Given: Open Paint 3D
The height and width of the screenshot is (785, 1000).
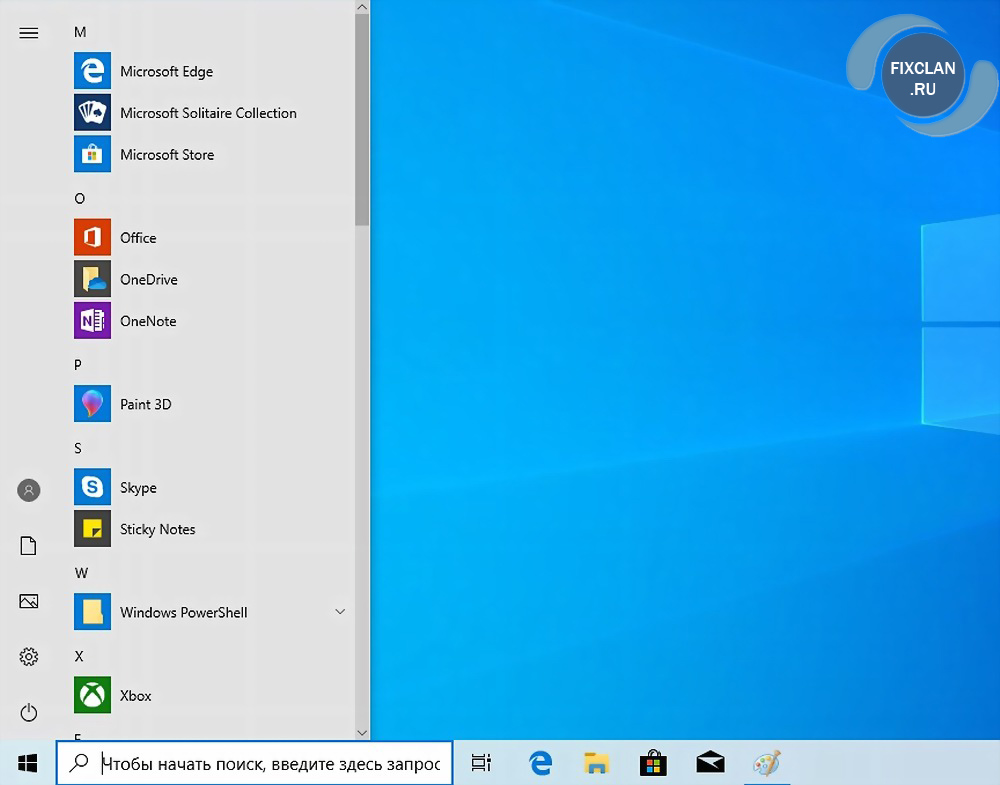Looking at the screenshot, I should (x=145, y=404).
